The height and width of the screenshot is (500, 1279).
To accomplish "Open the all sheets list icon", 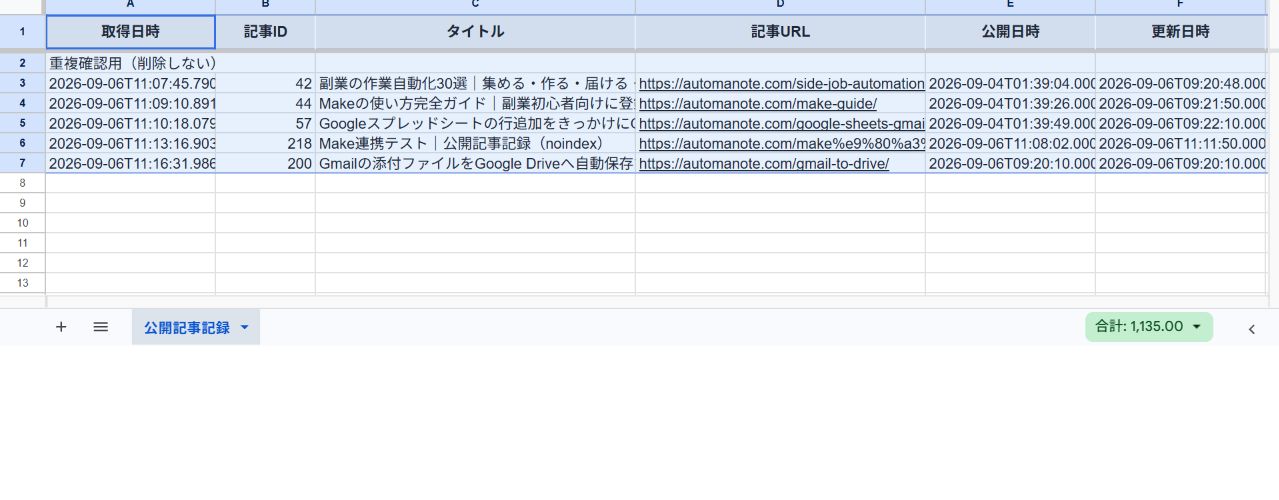I will tap(100, 327).
